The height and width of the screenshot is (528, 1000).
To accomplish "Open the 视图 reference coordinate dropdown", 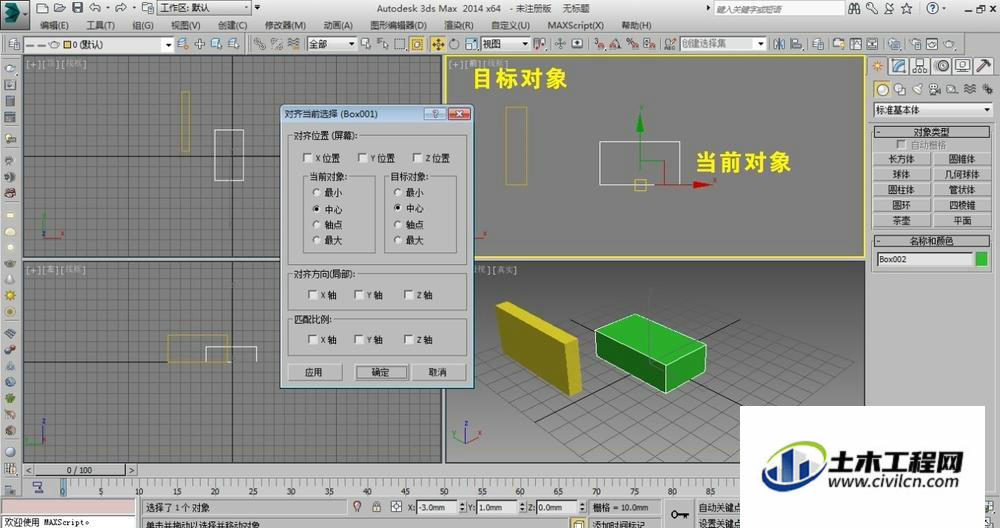I will point(505,44).
